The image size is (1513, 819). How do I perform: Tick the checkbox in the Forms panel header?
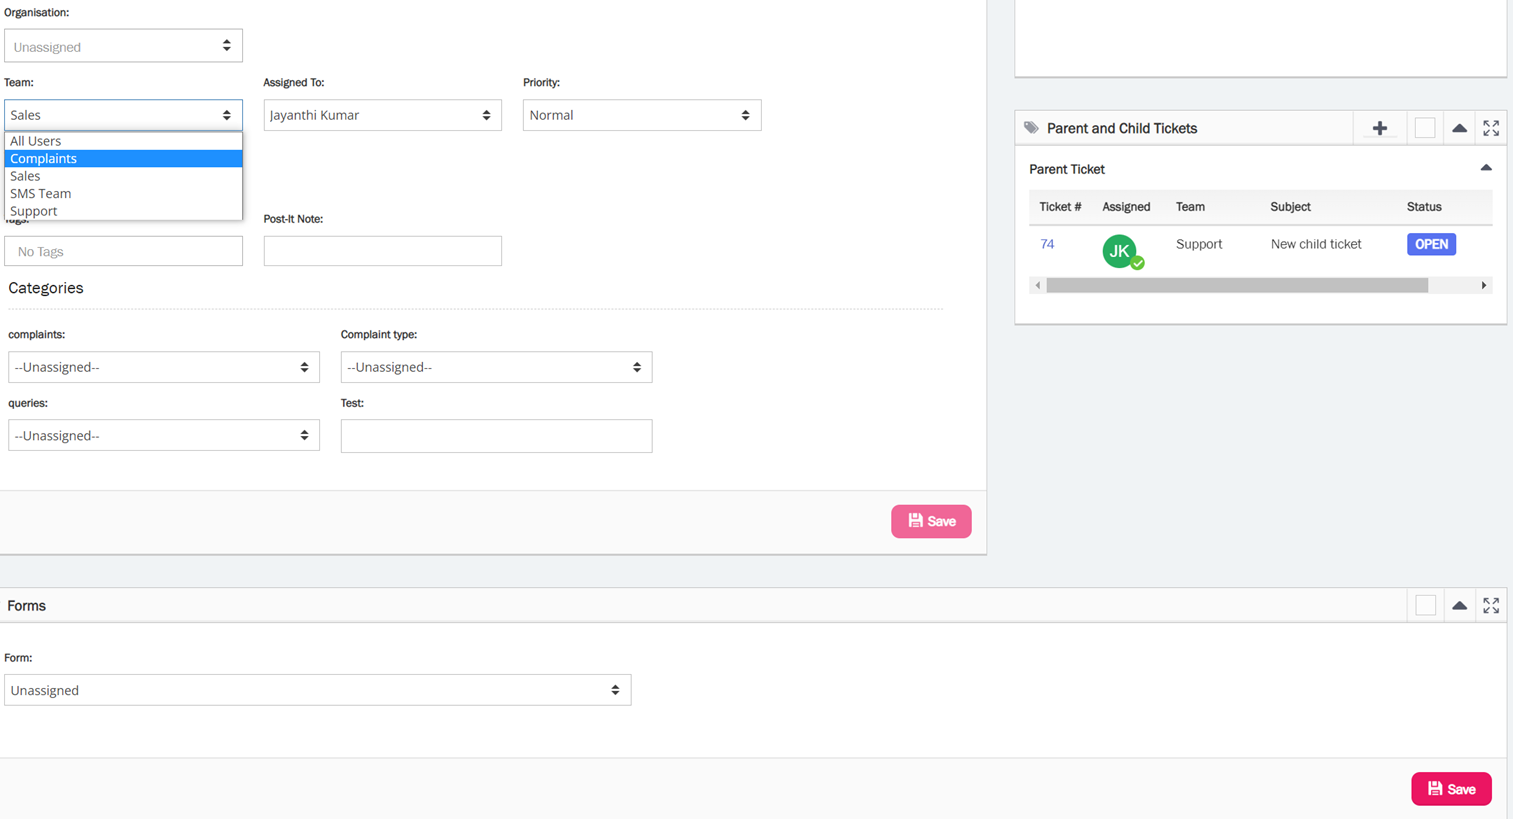[x=1425, y=606]
